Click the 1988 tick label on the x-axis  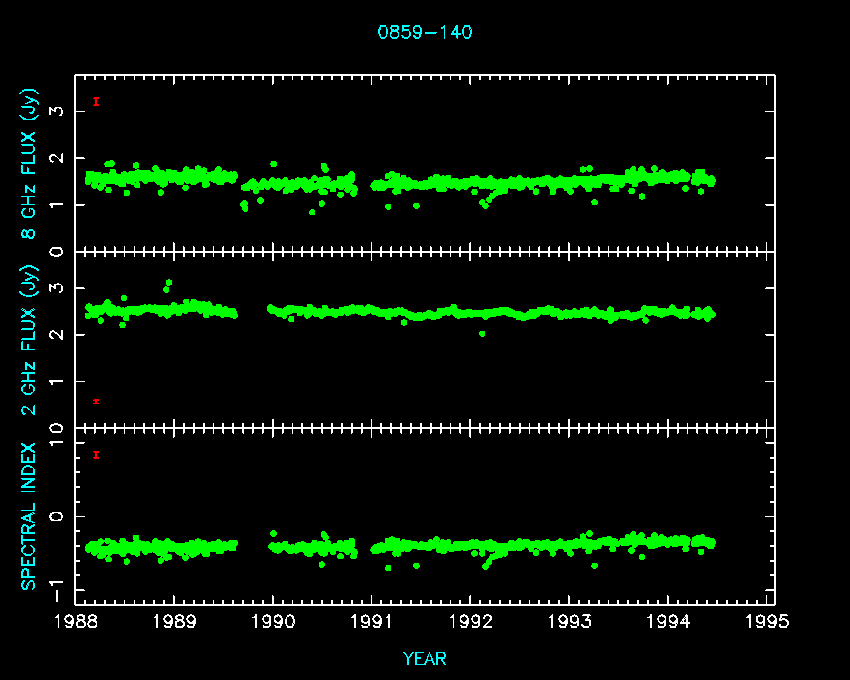(x=76, y=622)
